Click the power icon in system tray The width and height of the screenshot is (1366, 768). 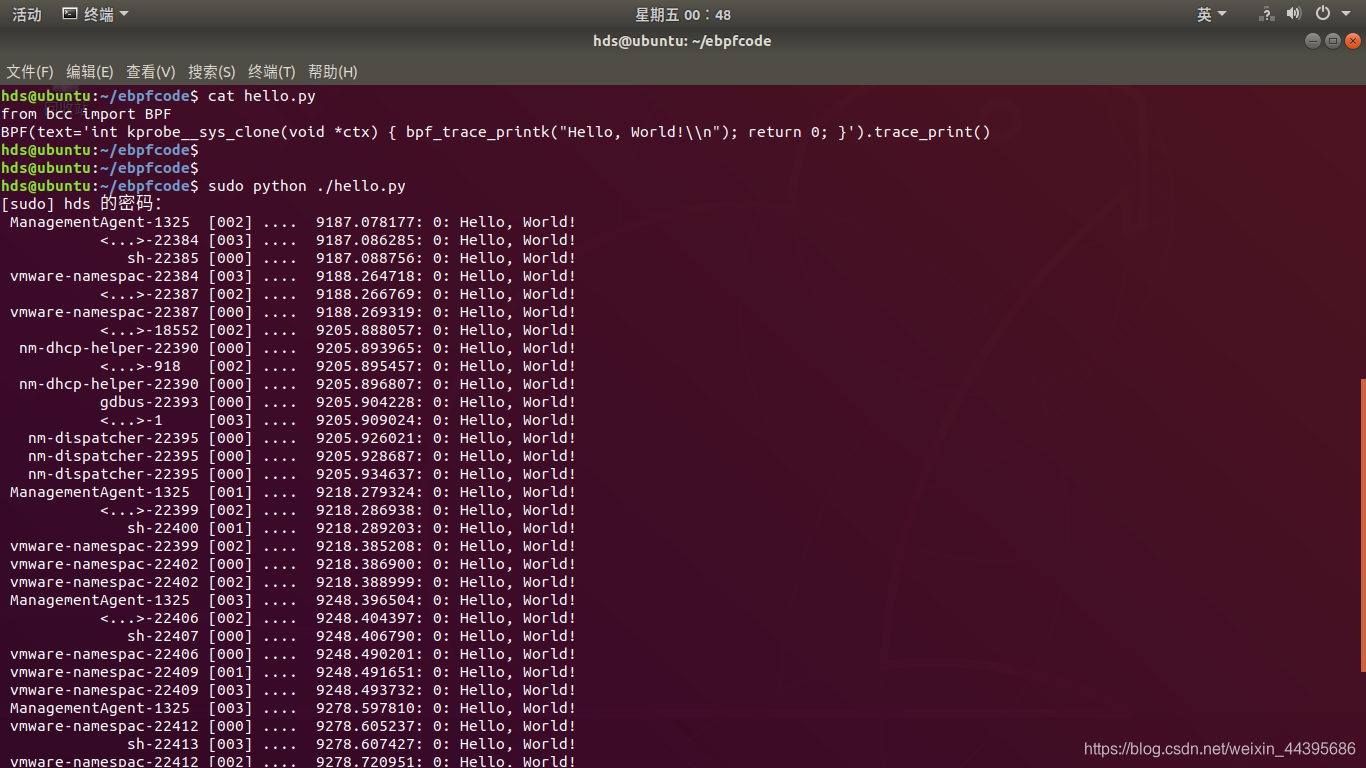[1322, 14]
